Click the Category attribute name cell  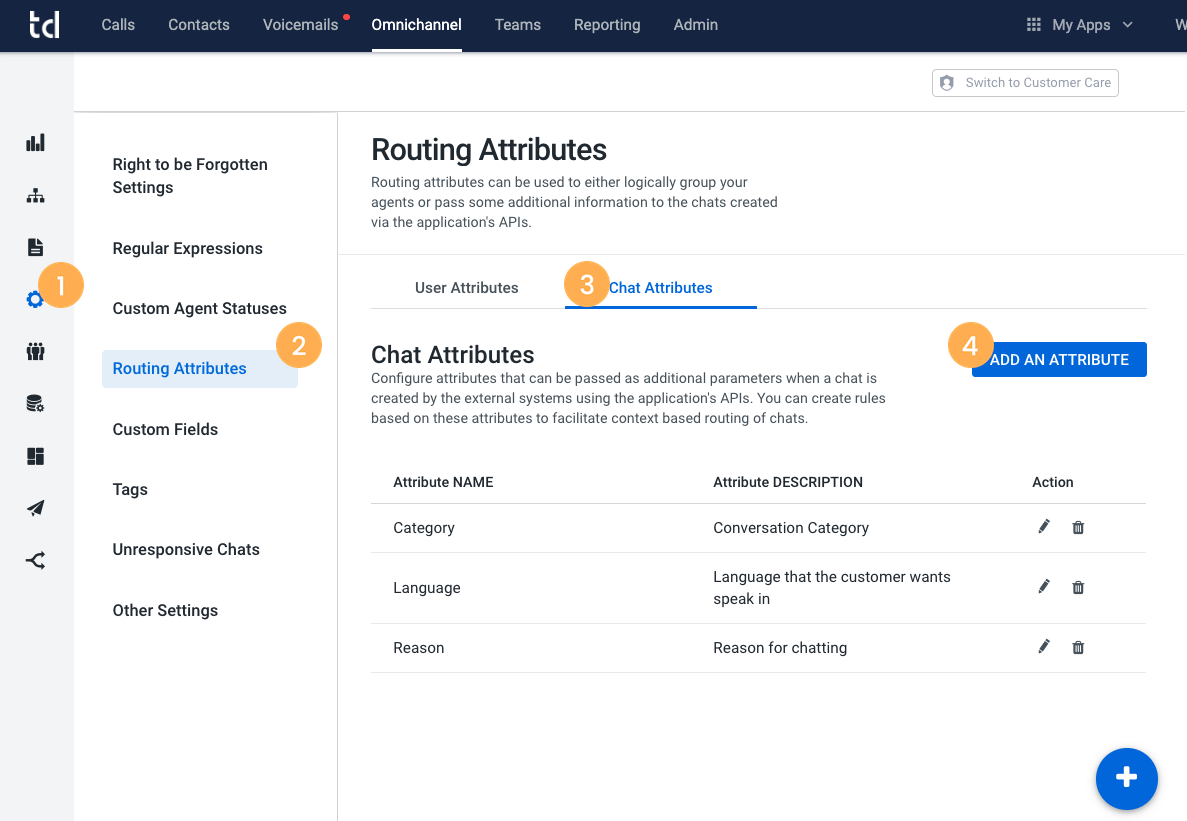tap(424, 527)
